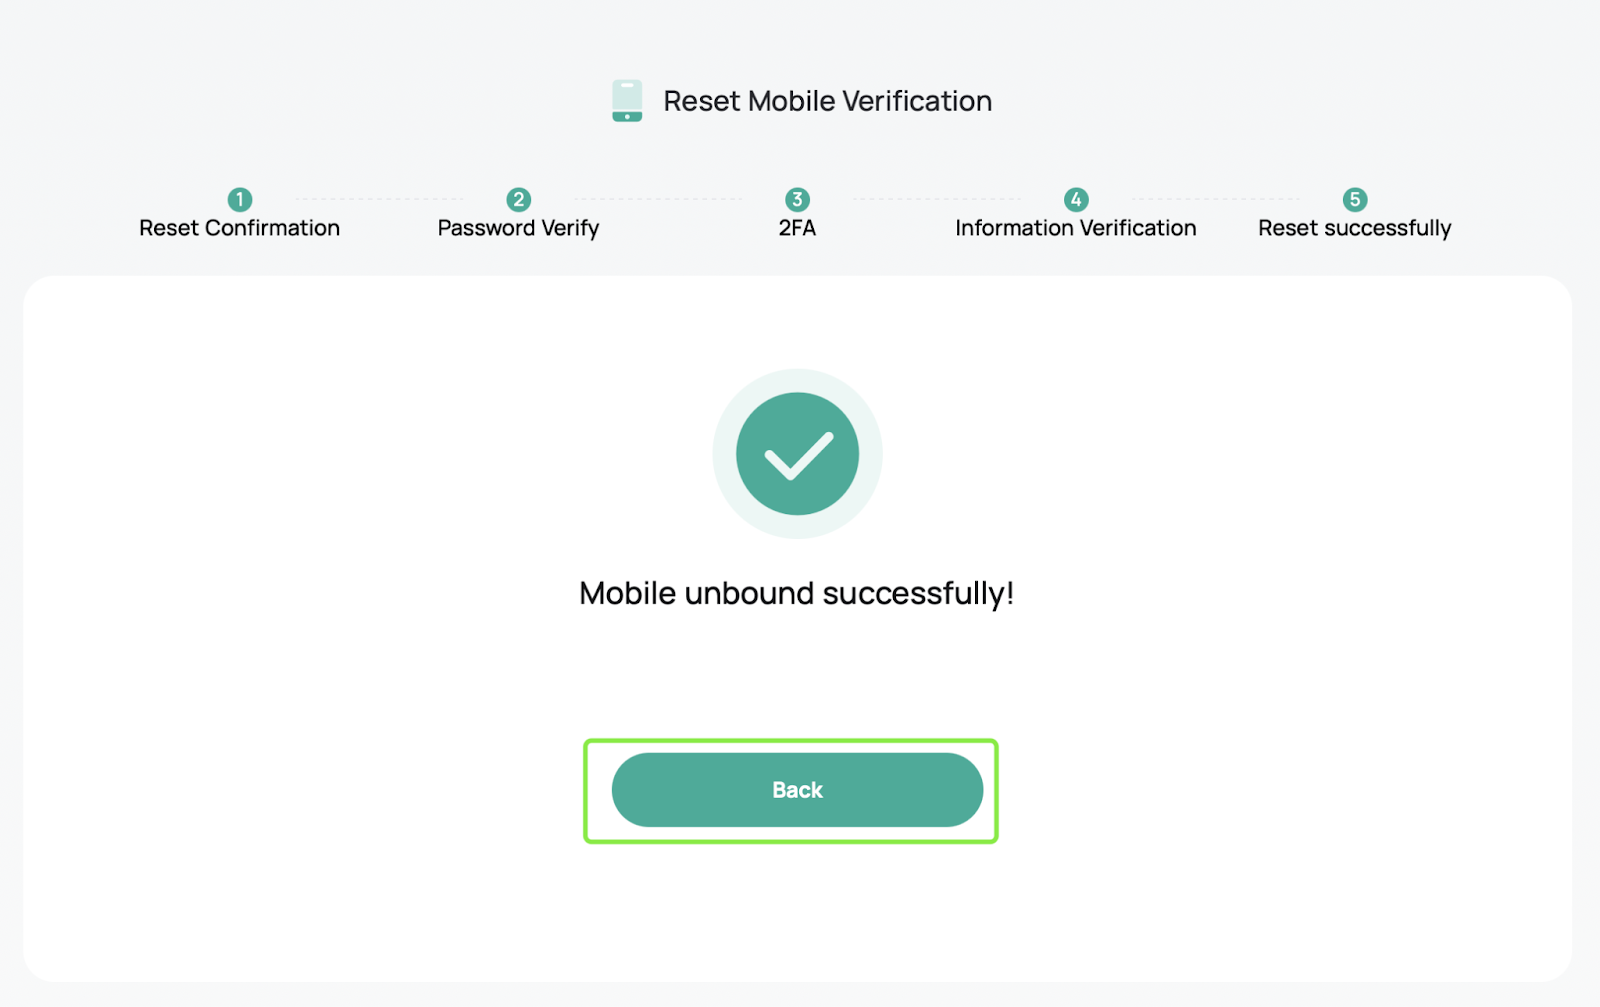Click the dotted connector between steps 1 and 2
1600x1007 pixels.
point(379,199)
